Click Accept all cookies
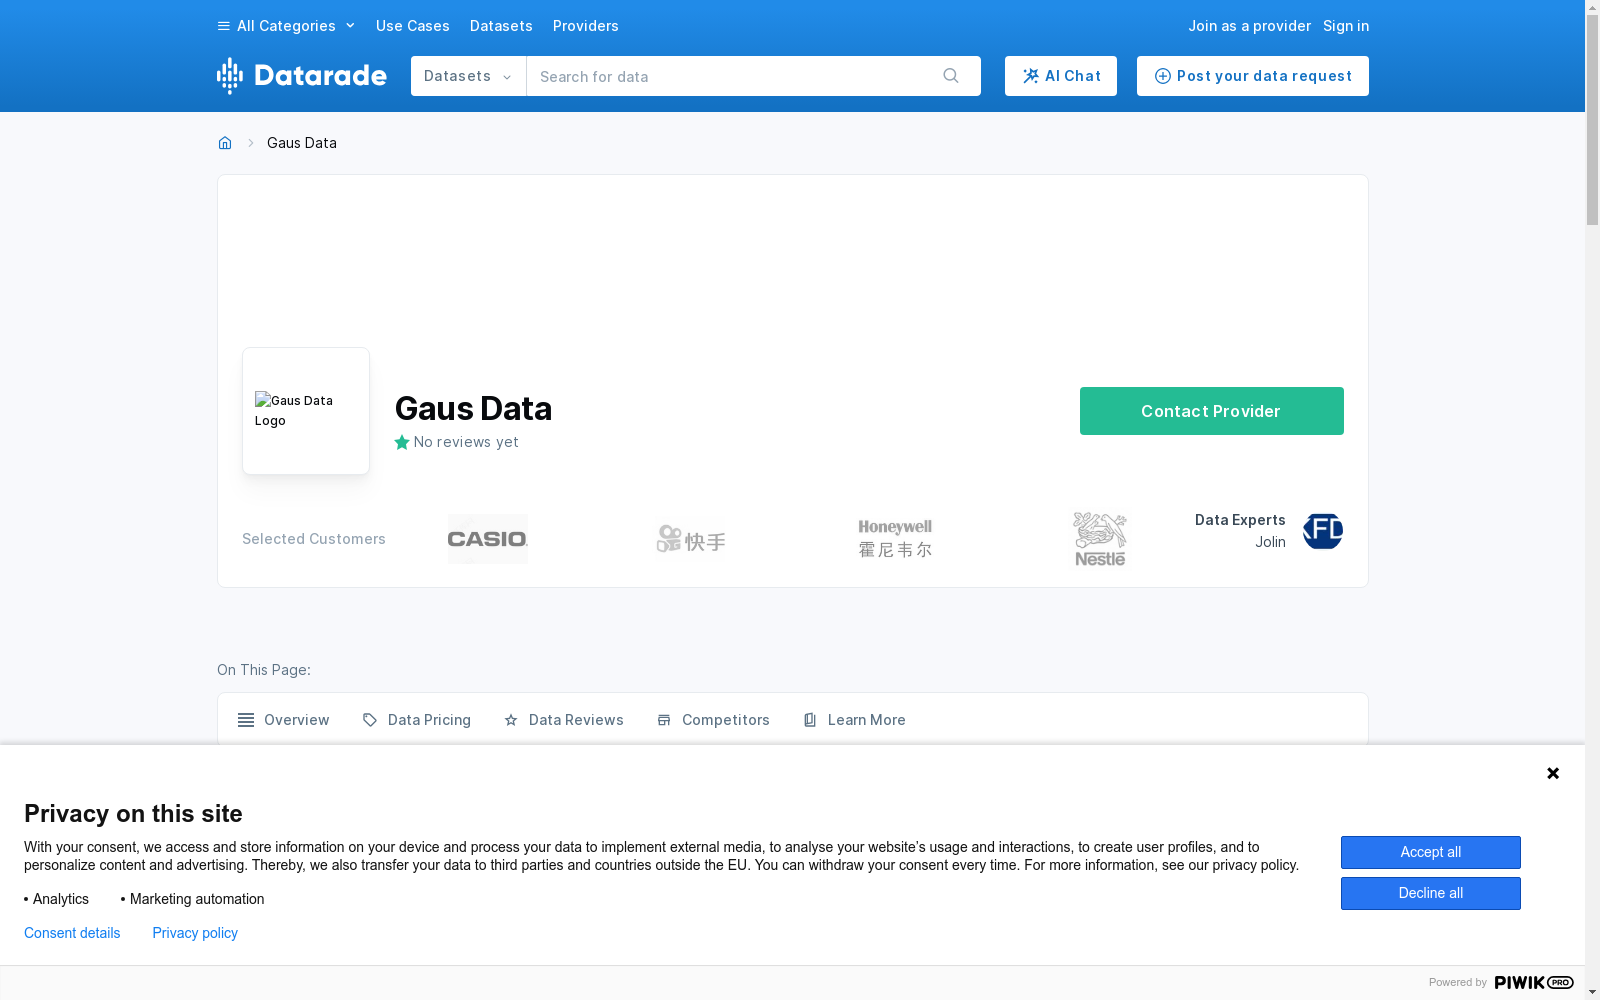This screenshot has height=1000, width=1600. pyautogui.click(x=1431, y=852)
